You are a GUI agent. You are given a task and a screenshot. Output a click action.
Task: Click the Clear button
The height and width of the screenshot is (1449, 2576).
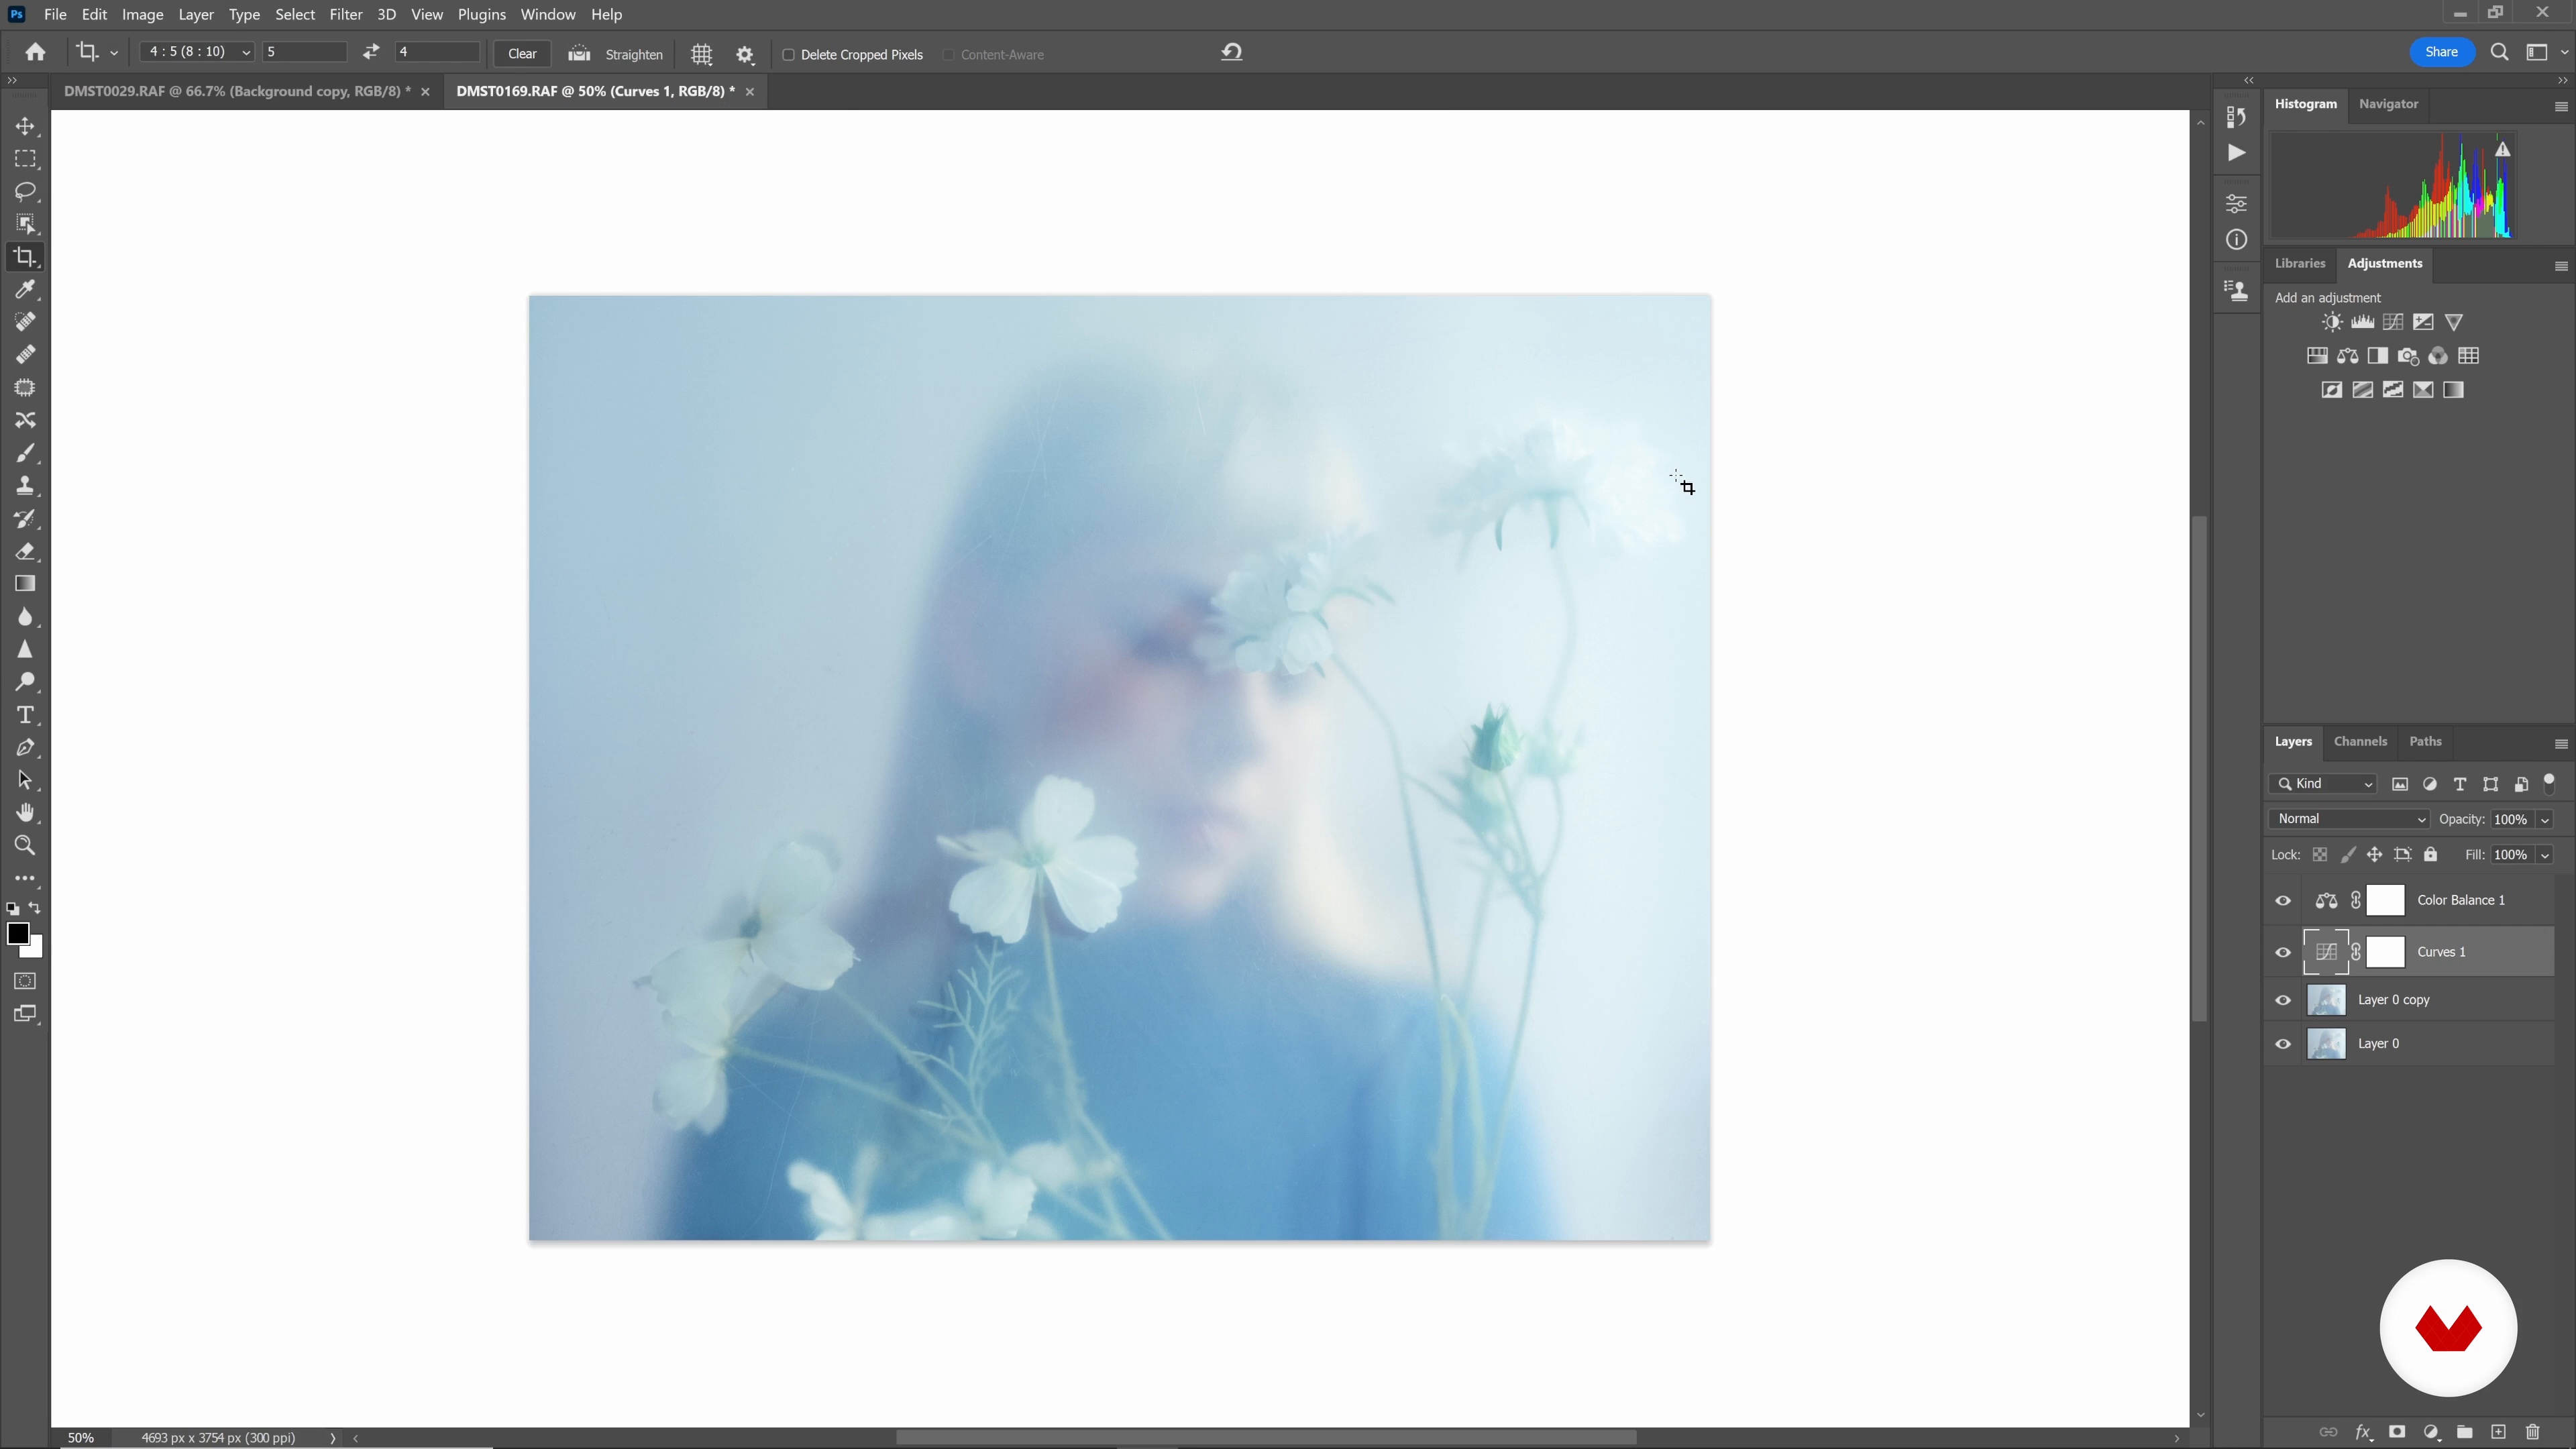(522, 54)
